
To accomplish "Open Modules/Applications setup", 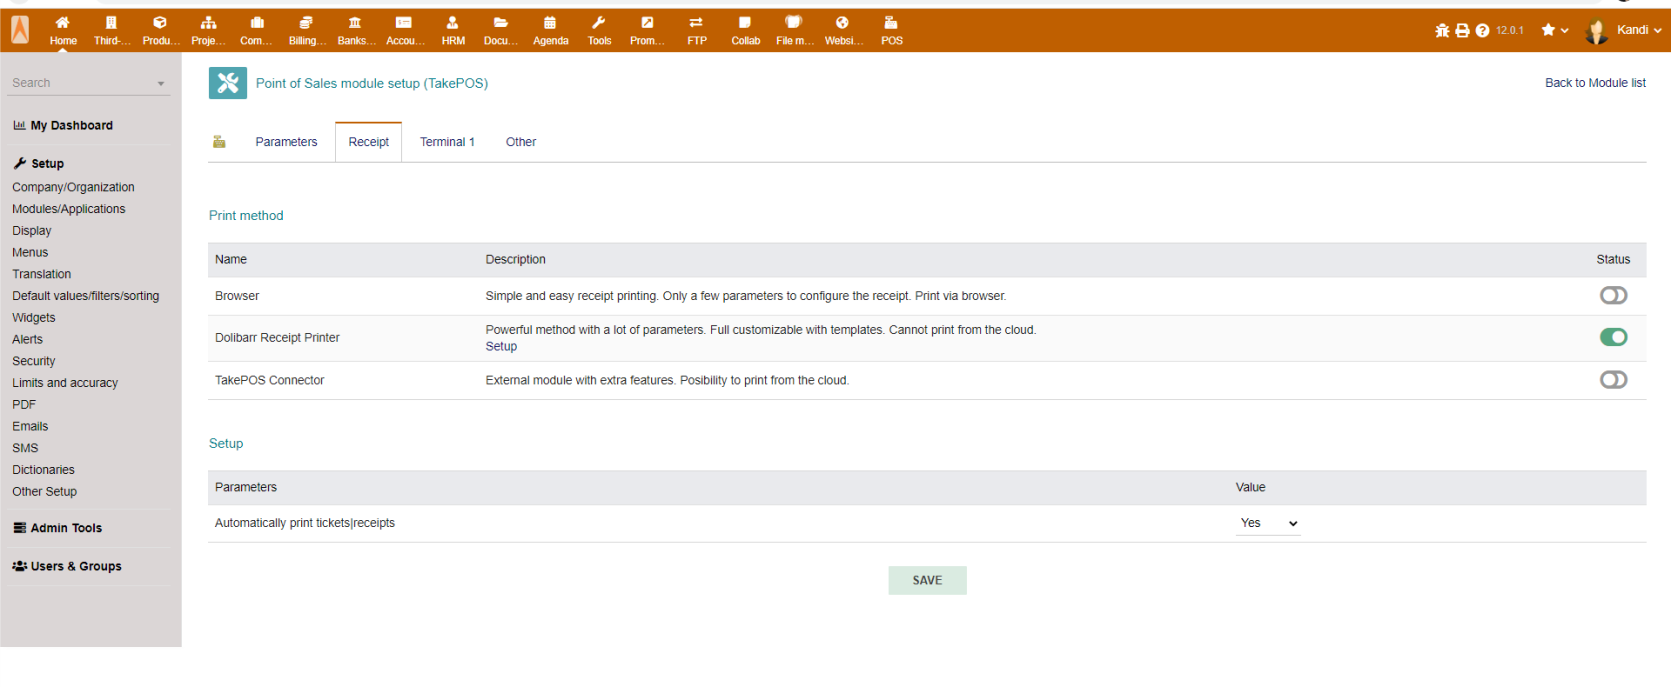I will 69,209.
